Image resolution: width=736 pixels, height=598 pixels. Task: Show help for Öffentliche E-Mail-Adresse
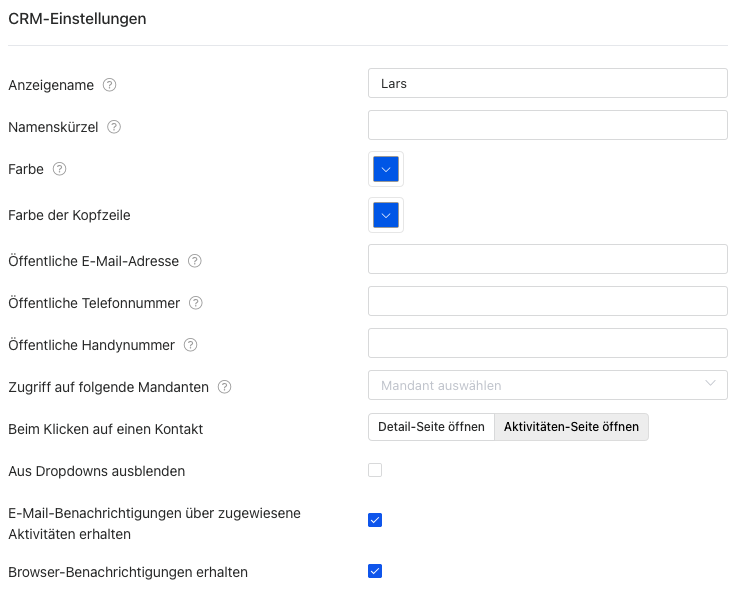(195, 261)
